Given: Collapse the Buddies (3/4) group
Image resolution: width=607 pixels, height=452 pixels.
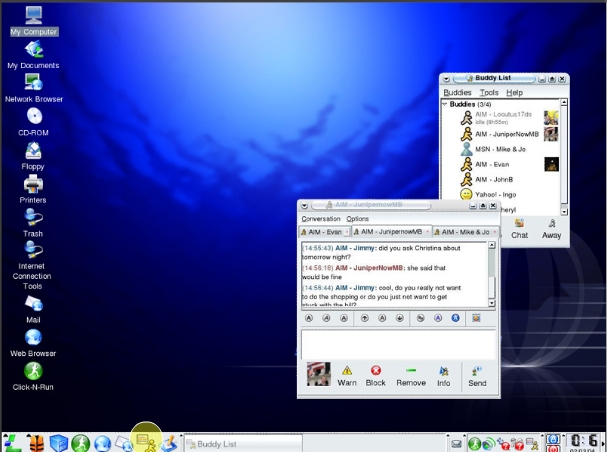Looking at the screenshot, I should coord(445,104).
